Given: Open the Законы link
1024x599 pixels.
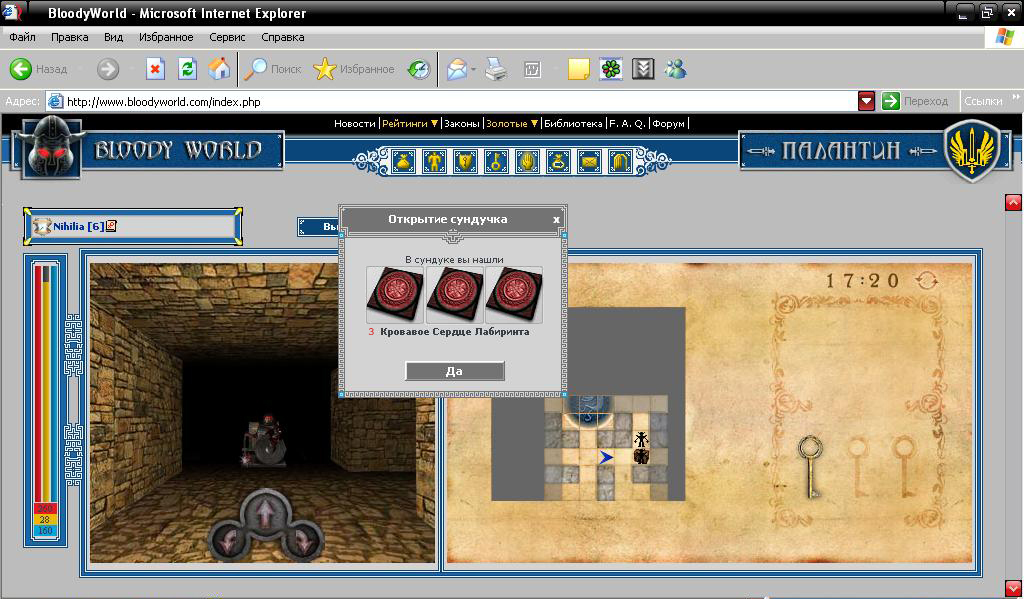Looking at the screenshot, I should [x=462, y=123].
